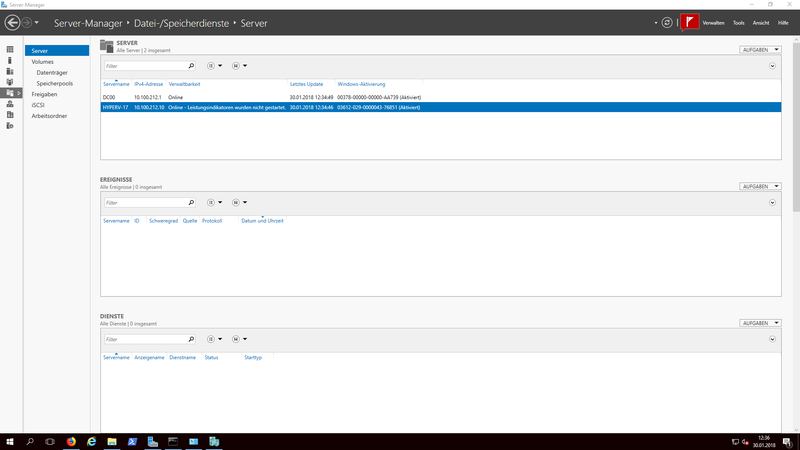The image size is (800, 450).
Task: Sort servers by IPv4-Adresse column
Action: [x=148, y=84]
